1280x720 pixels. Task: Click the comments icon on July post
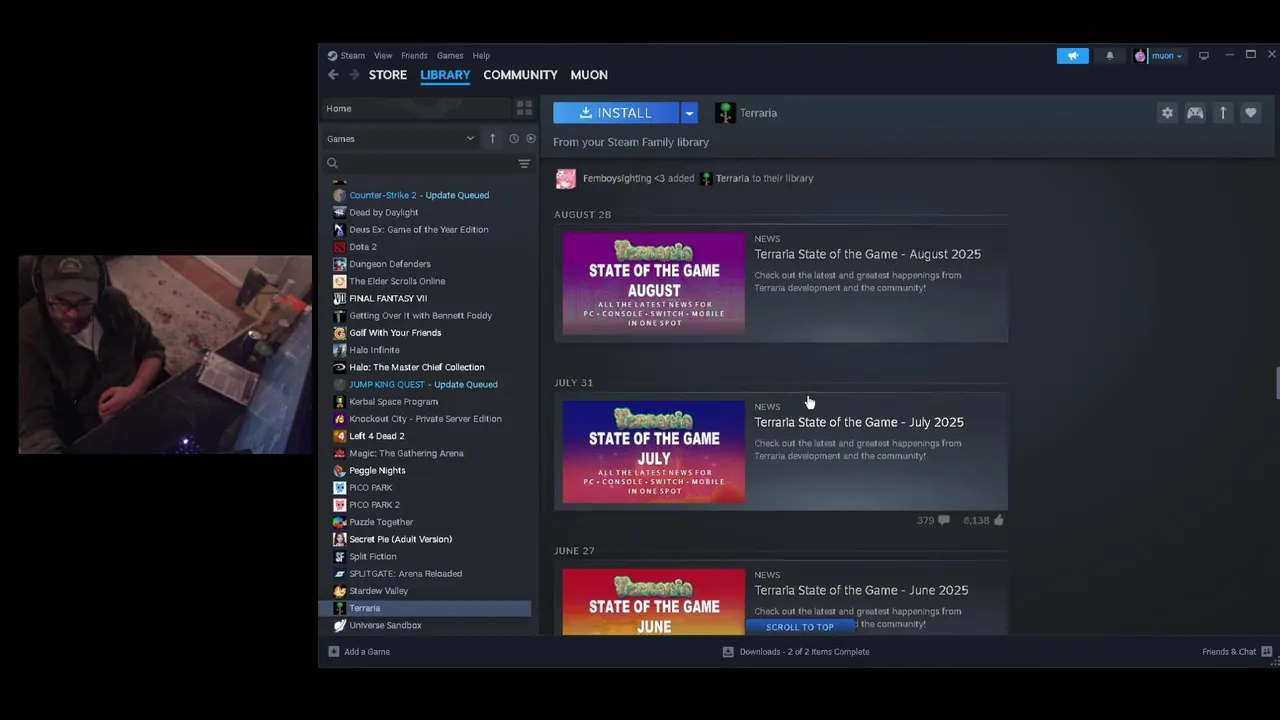point(944,520)
